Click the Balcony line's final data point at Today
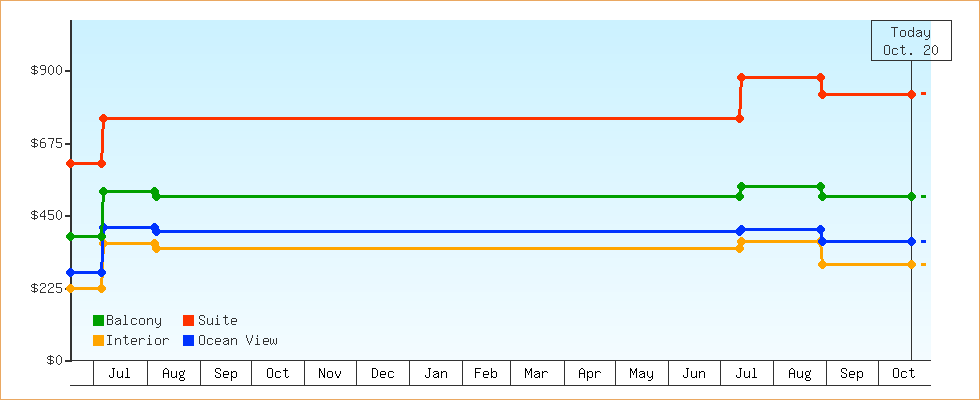Screen dimensions: 980x400 click(911, 197)
